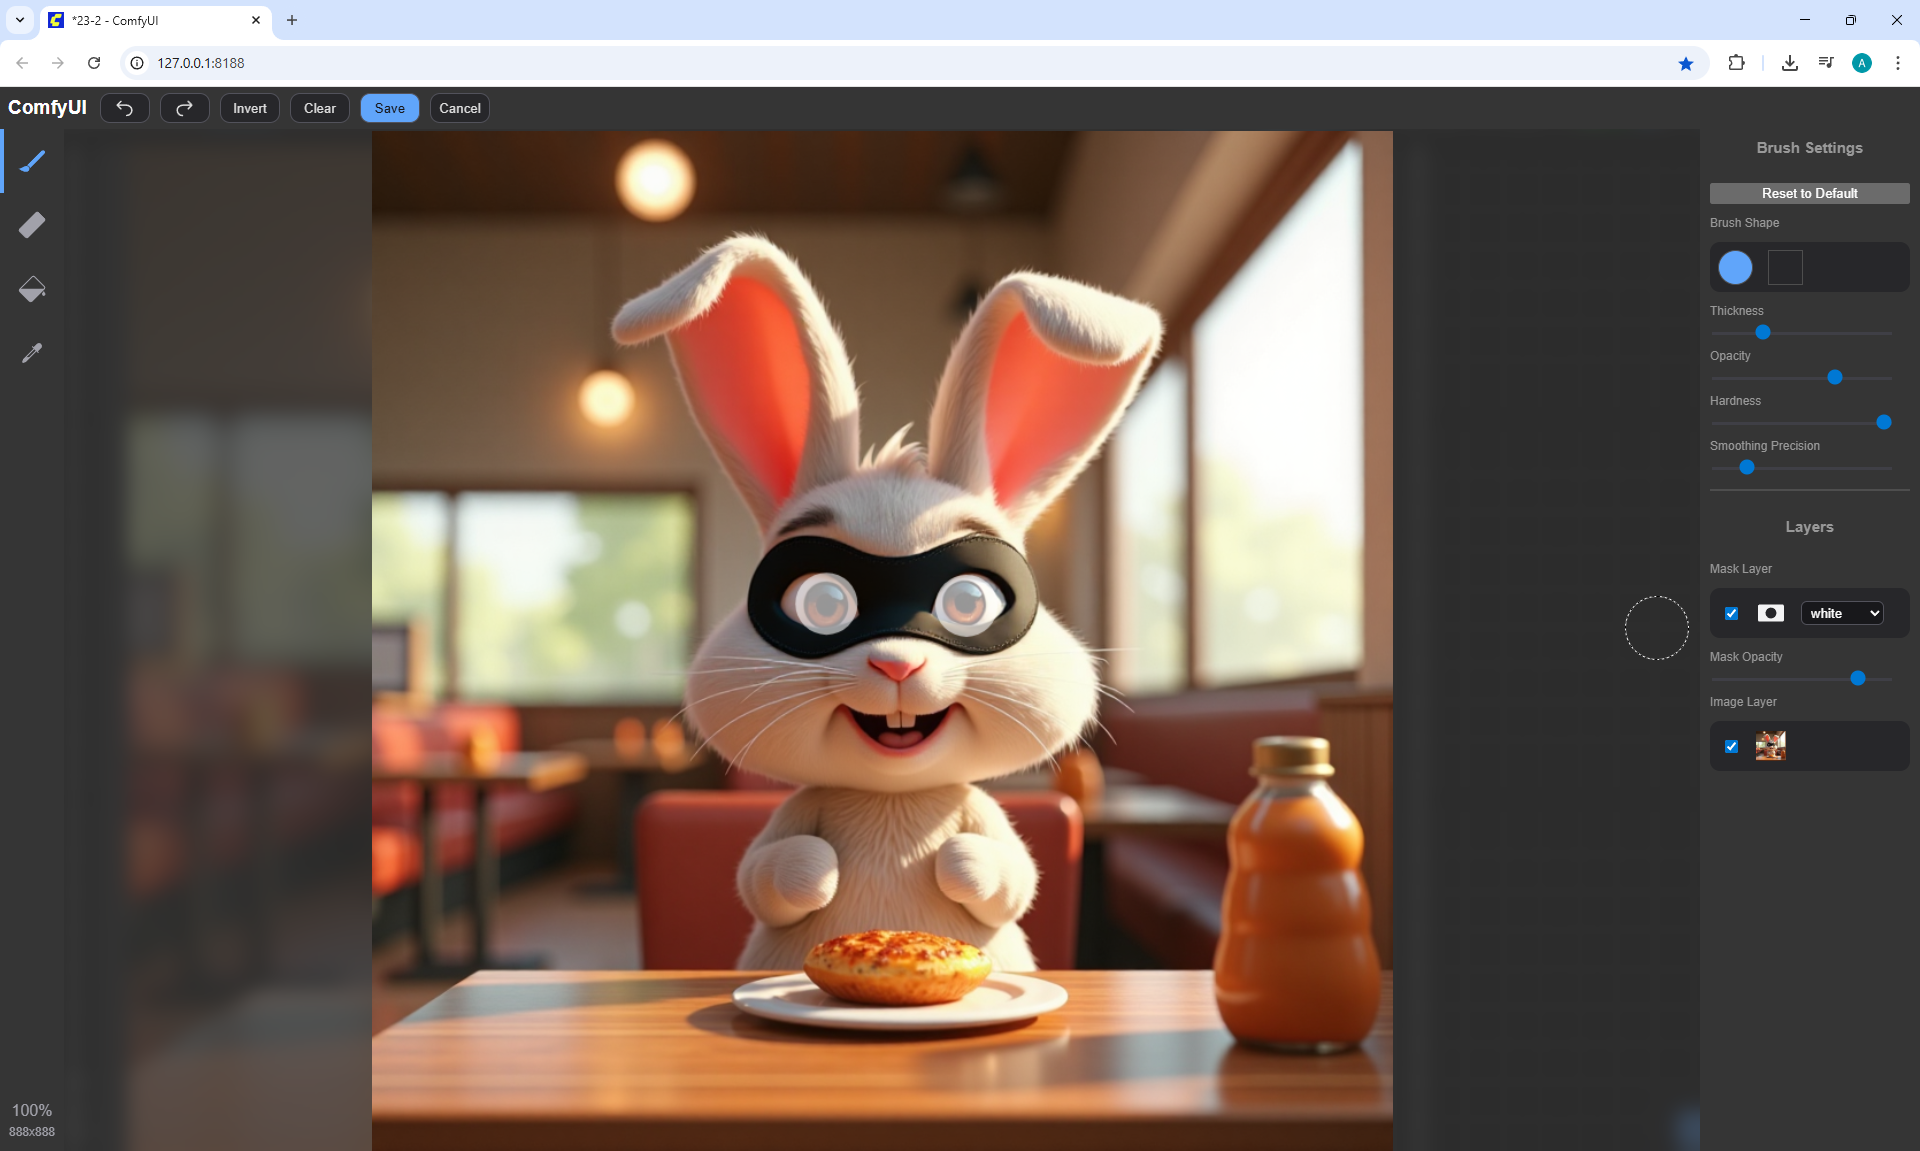Image resolution: width=1920 pixels, height=1151 pixels.
Task: Choose the square brush shape
Action: 1785,267
